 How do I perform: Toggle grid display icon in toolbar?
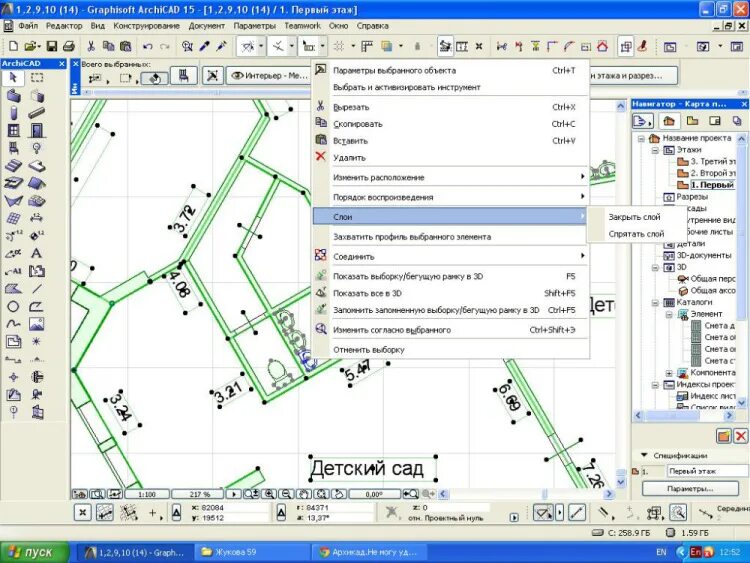pos(339,46)
